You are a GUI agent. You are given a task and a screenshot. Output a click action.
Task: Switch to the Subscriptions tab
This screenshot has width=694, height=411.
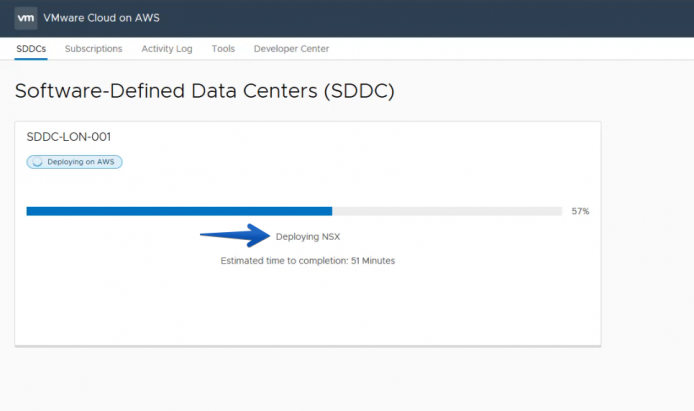[x=93, y=49]
